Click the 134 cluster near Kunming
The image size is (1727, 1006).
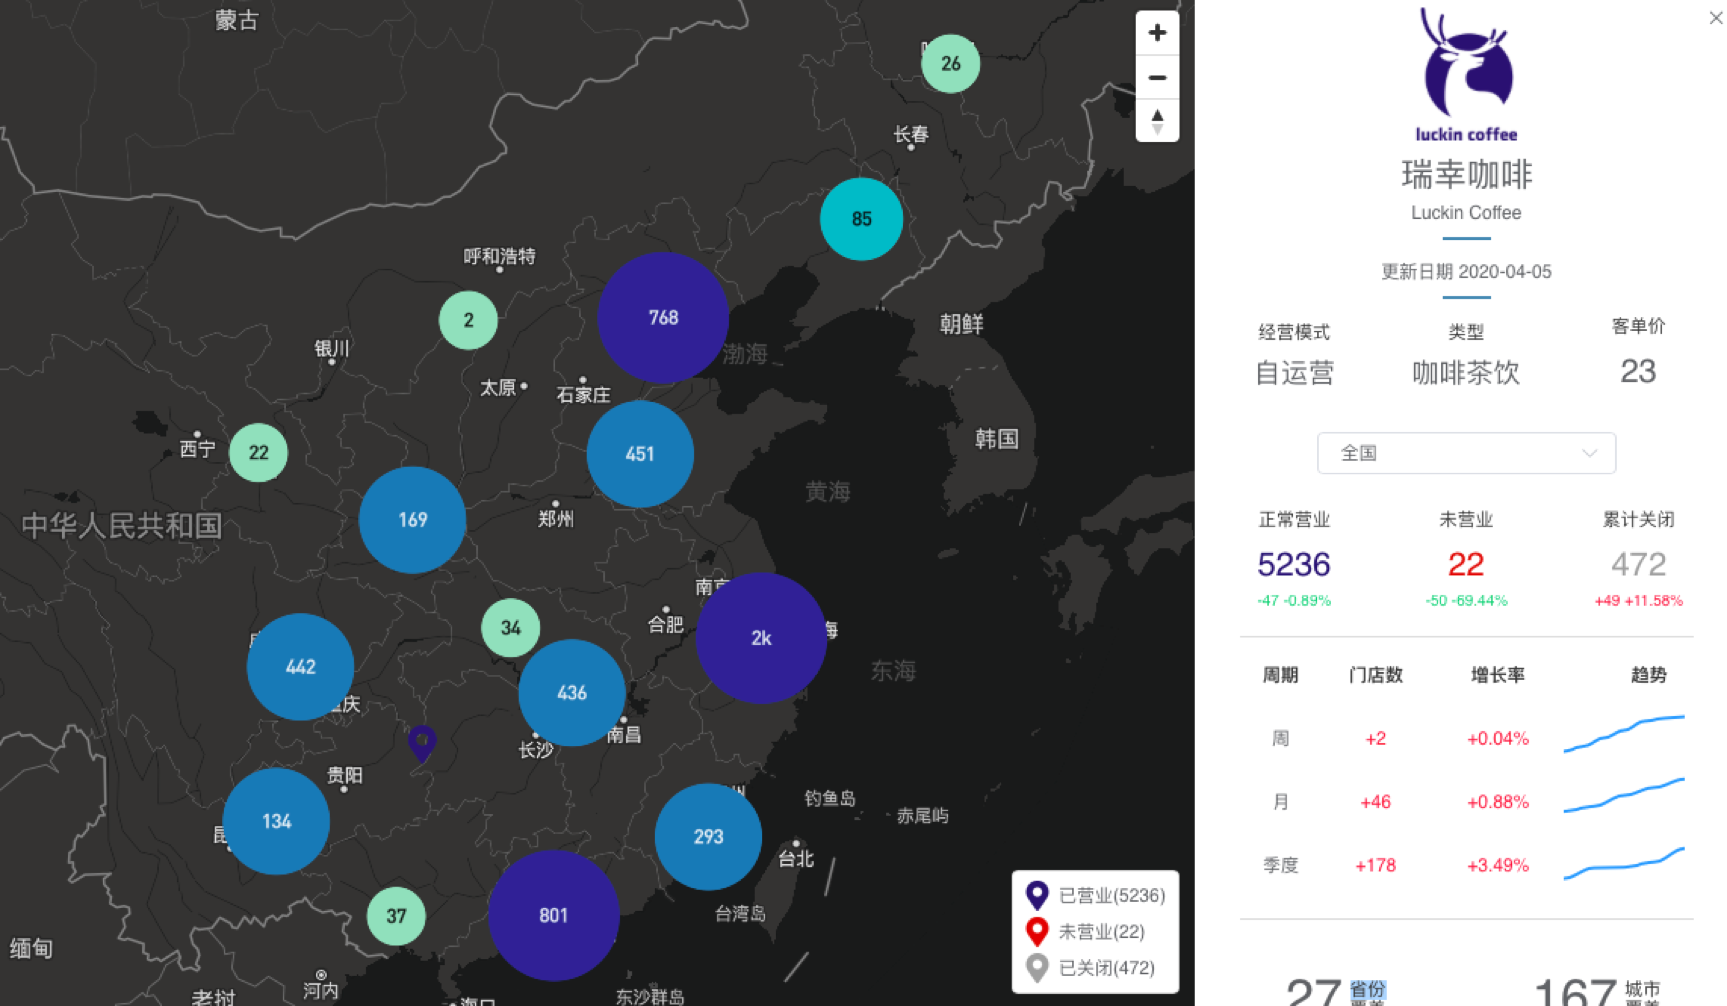(276, 821)
